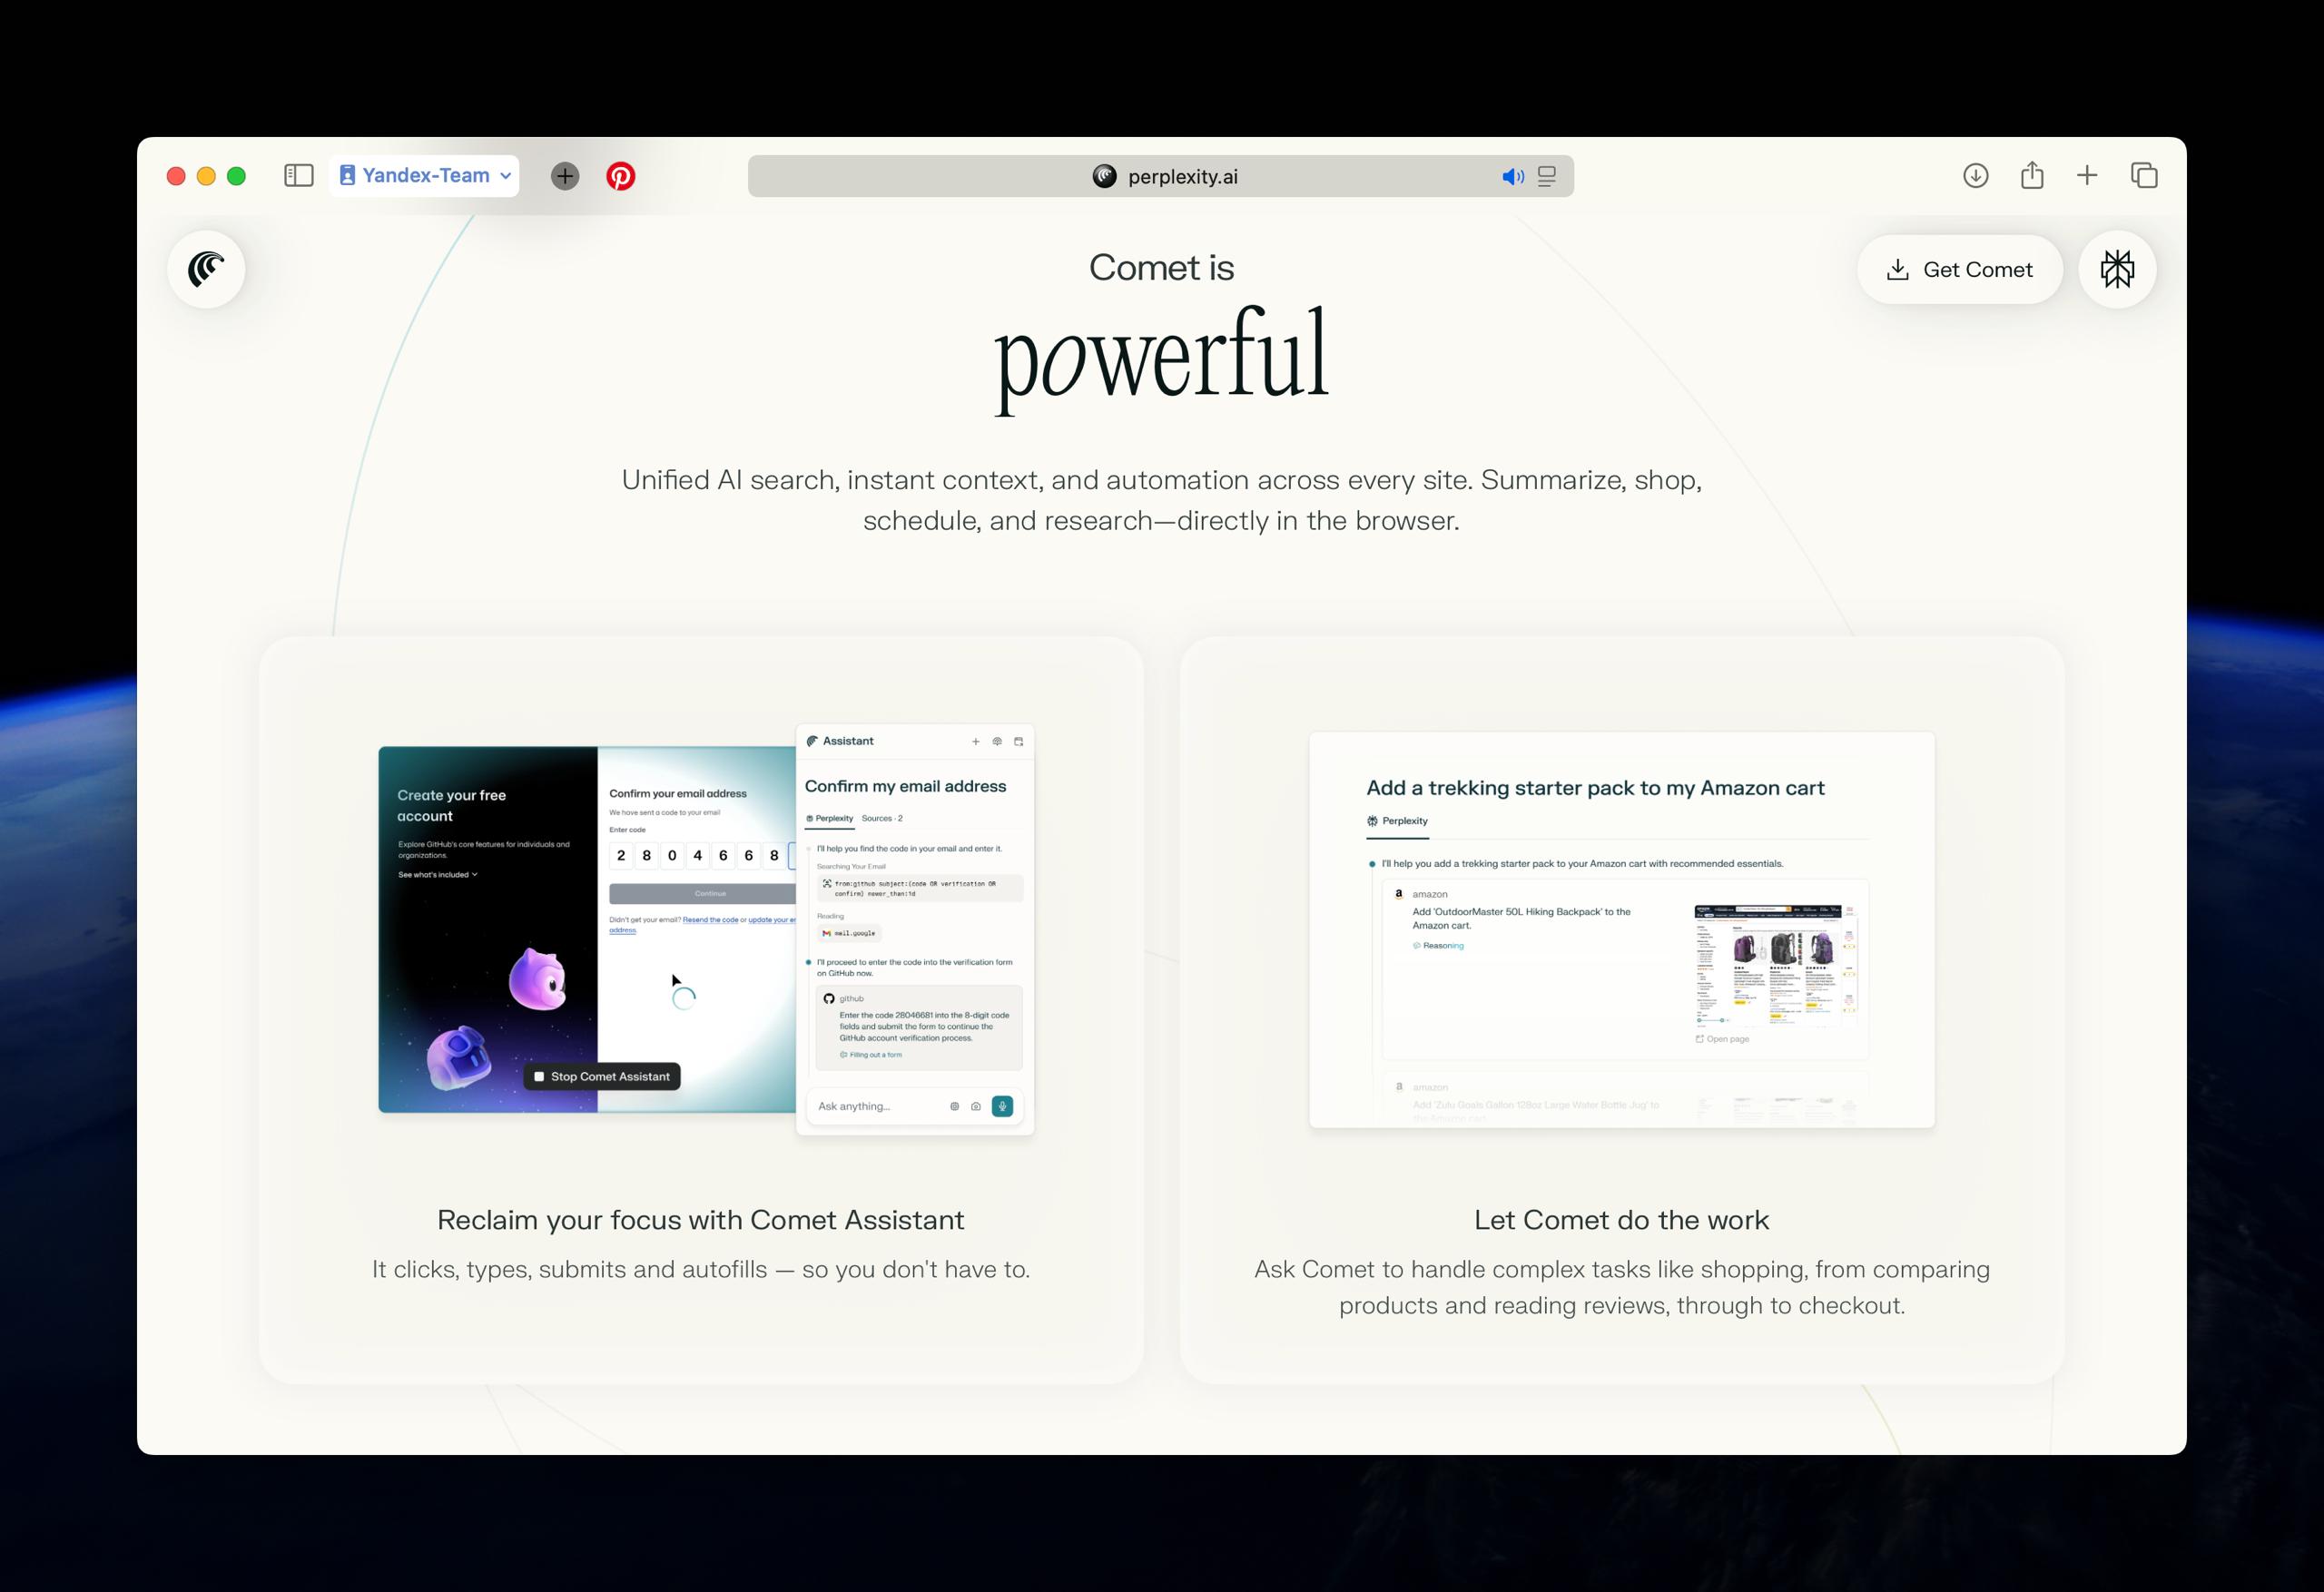Click the Let Comet do the work heading

pos(1621,1220)
